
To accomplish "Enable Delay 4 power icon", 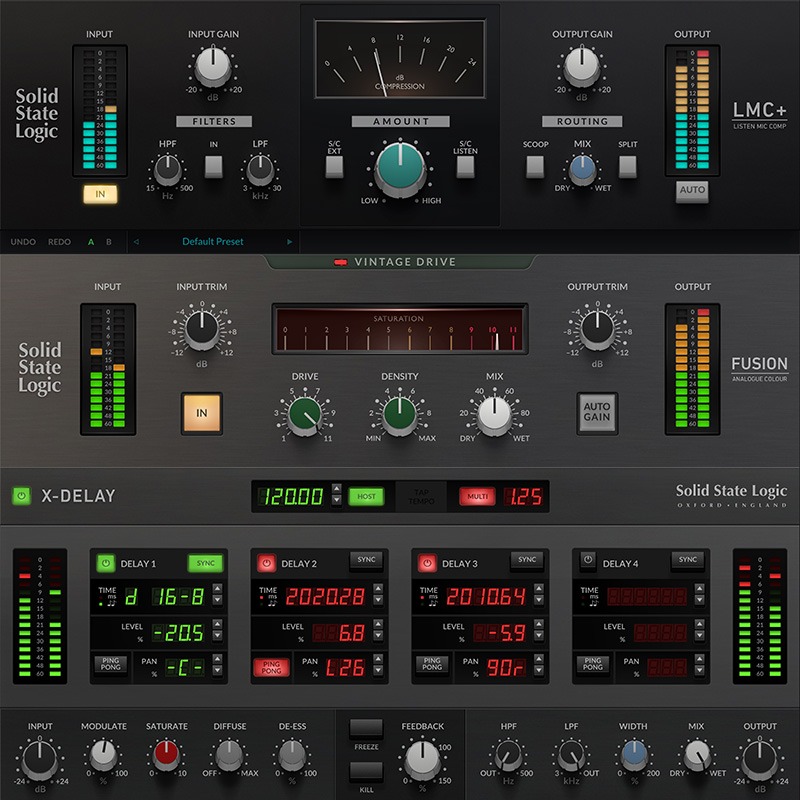I will pyautogui.click(x=588, y=559).
